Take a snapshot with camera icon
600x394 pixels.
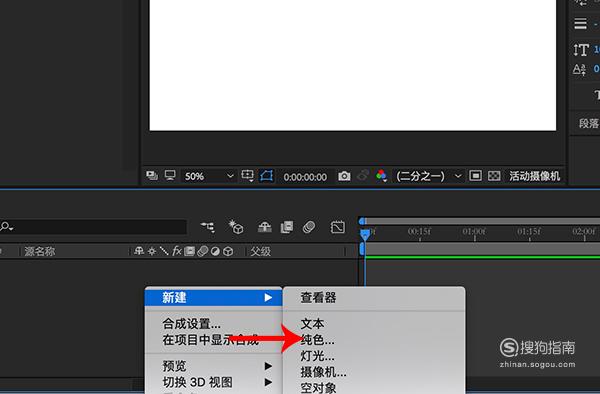point(344,176)
